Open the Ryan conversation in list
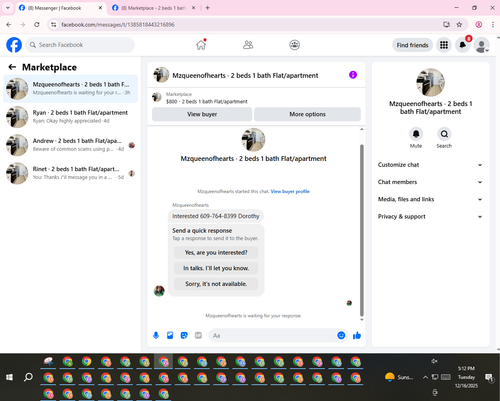The width and height of the screenshot is (500, 401). point(70,117)
